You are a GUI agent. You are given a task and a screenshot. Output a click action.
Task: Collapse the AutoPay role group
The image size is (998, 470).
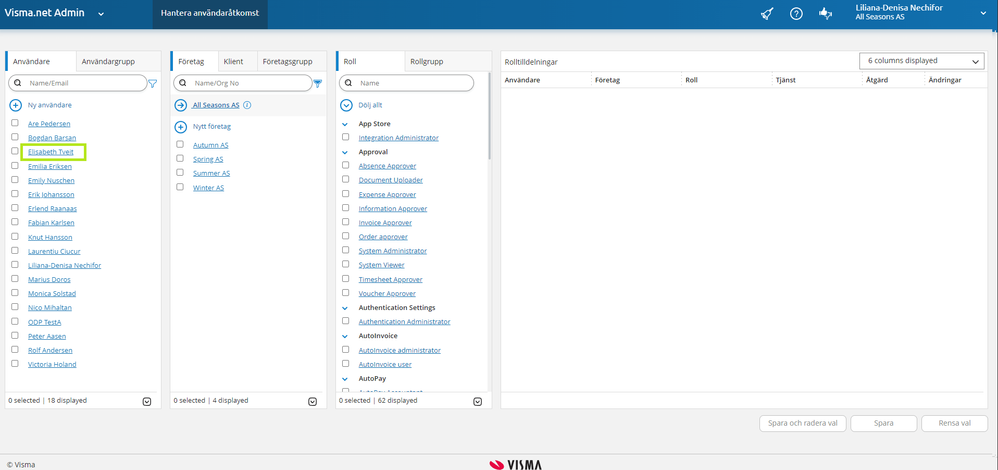(x=346, y=378)
